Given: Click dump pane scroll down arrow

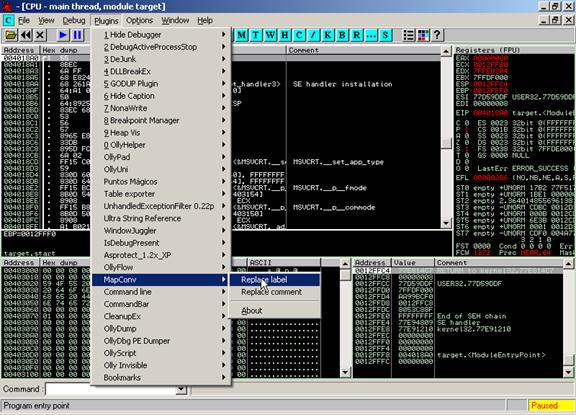Looking at the screenshot, I should click(x=345, y=372).
